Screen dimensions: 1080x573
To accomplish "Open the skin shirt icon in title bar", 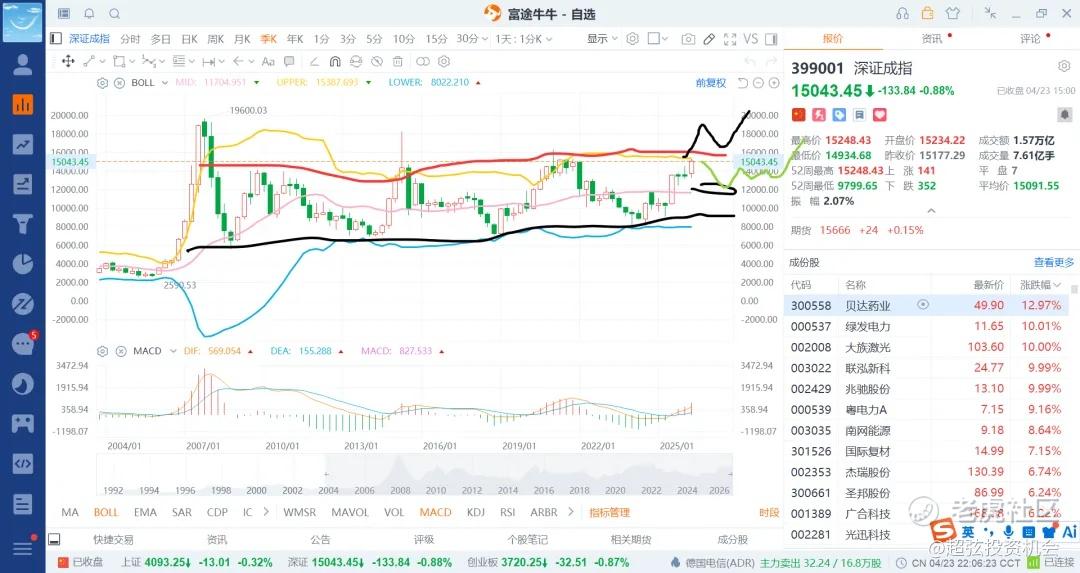I will click(x=953, y=13).
